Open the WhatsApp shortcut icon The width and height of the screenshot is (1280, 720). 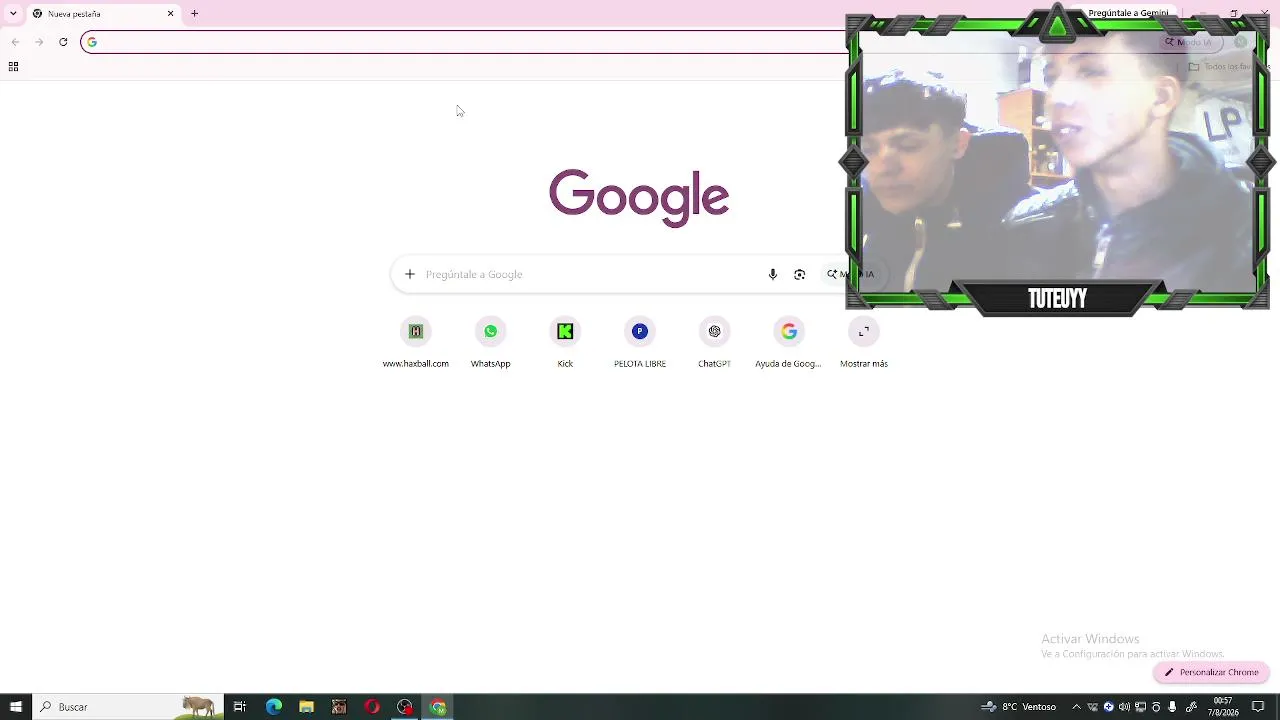click(490, 332)
